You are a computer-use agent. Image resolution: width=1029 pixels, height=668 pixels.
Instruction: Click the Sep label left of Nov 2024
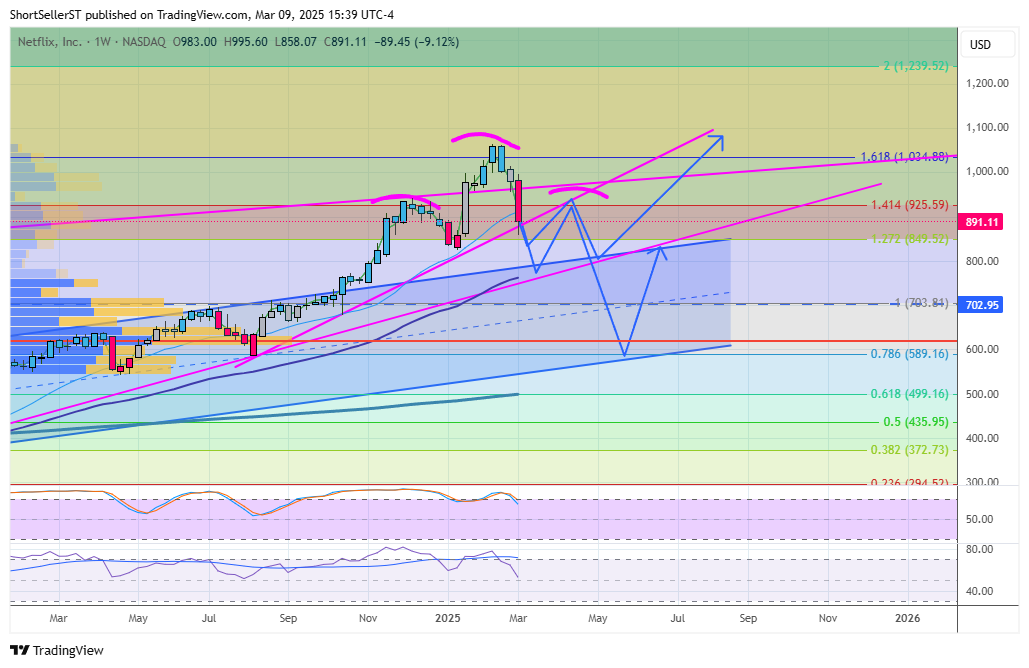pyautogui.click(x=288, y=618)
